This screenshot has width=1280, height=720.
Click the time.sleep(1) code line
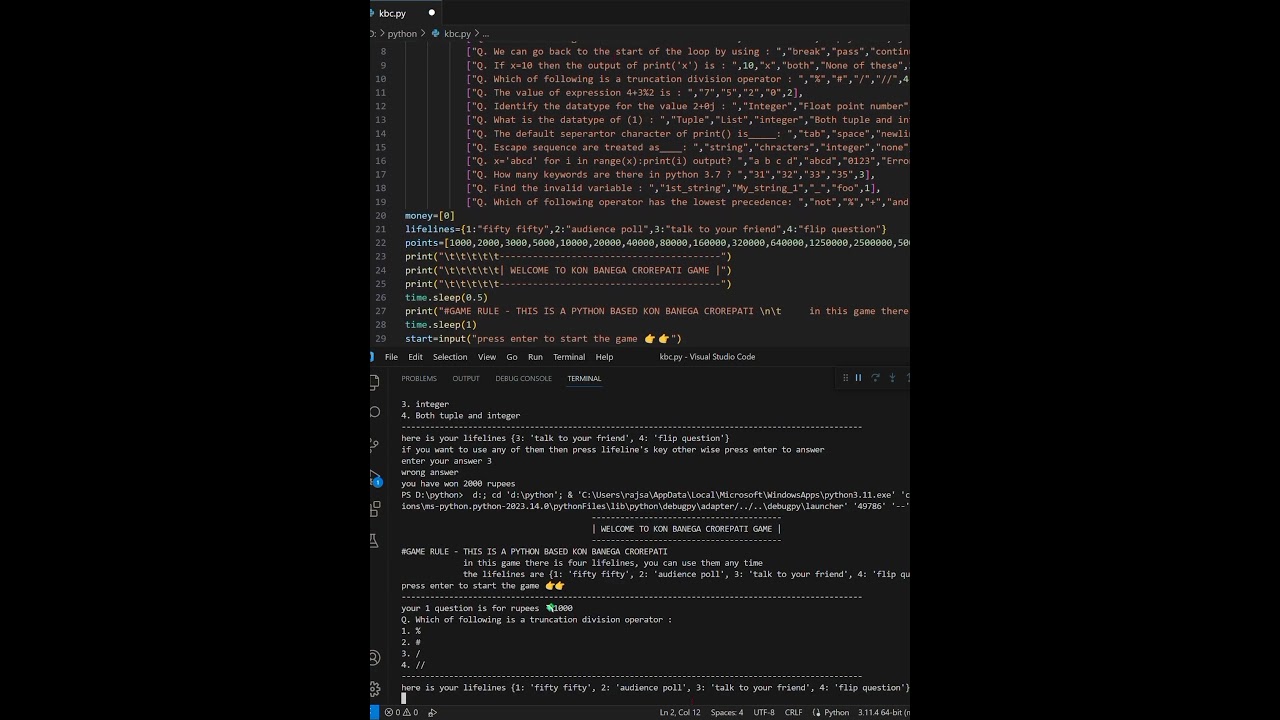click(x=441, y=324)
